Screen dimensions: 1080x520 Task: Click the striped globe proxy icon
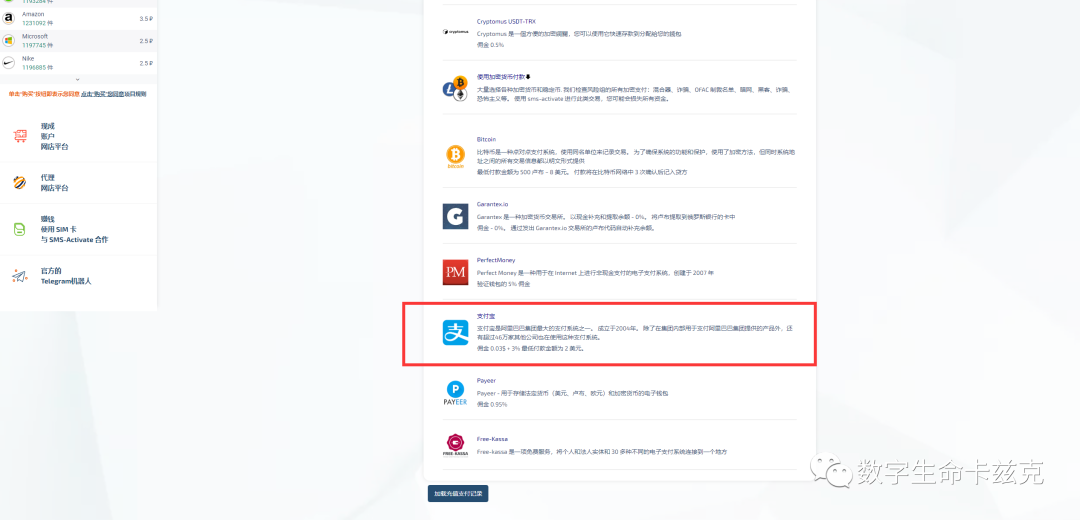pyautogui.click(x=20, y=183)
